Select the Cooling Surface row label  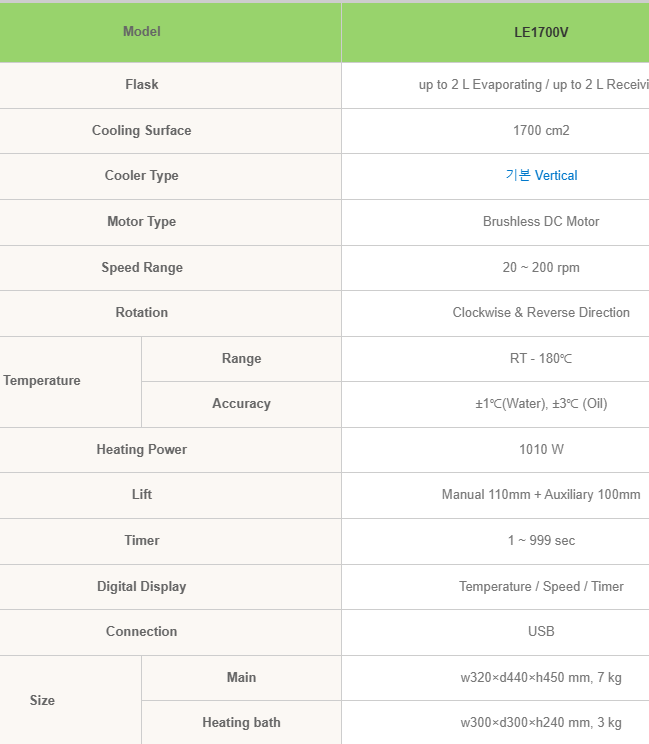click(x=142, y=131)
